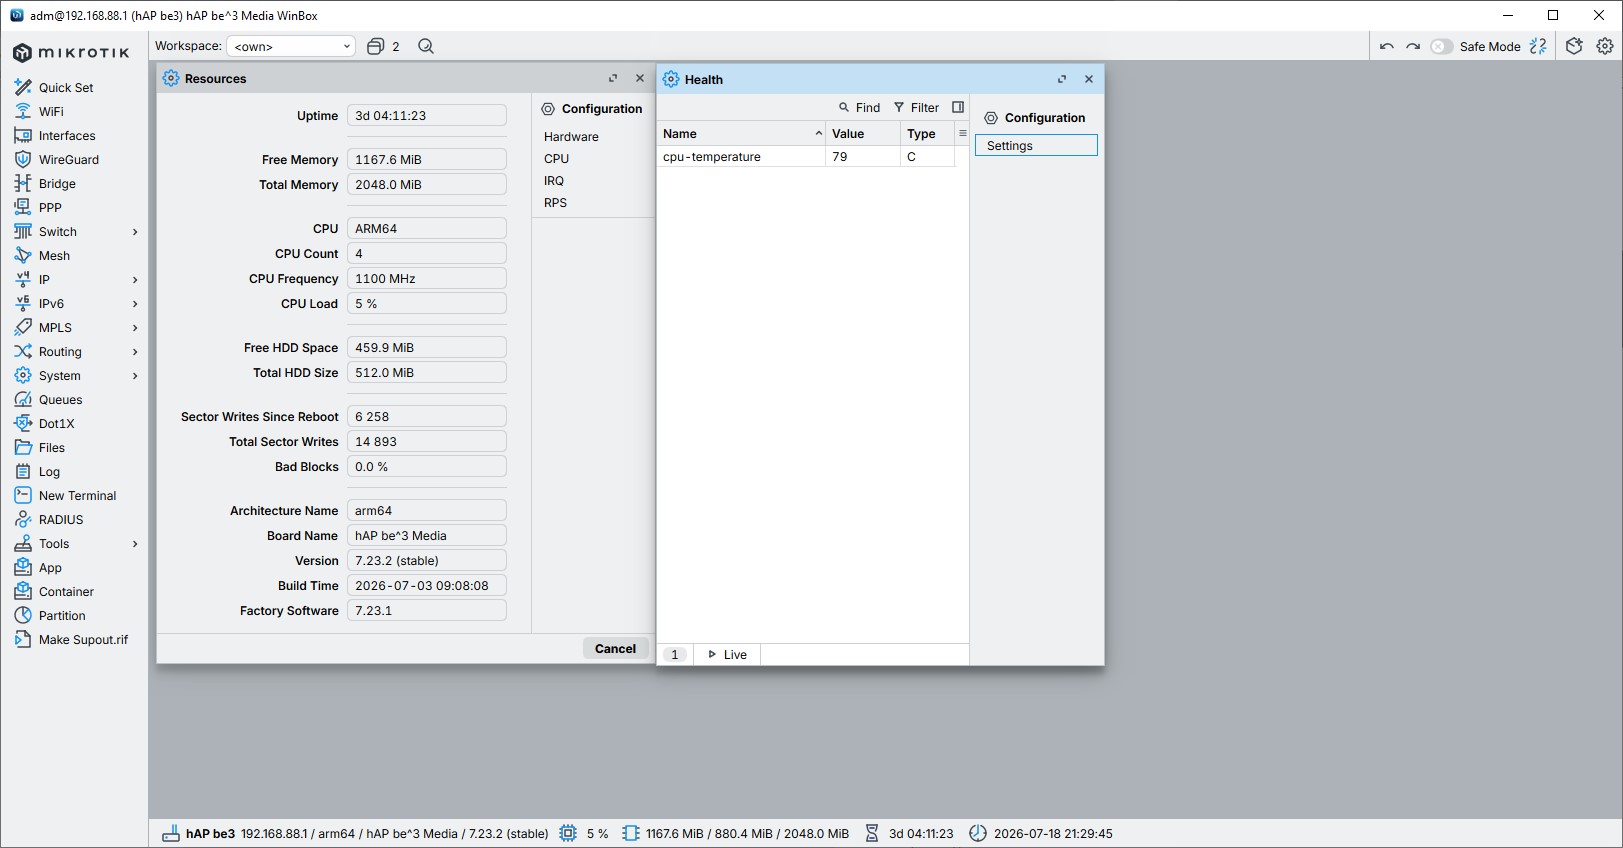Screen dimensions: 1623x848
Task: Sort Health table by Value column
Action: coord(863,133)
